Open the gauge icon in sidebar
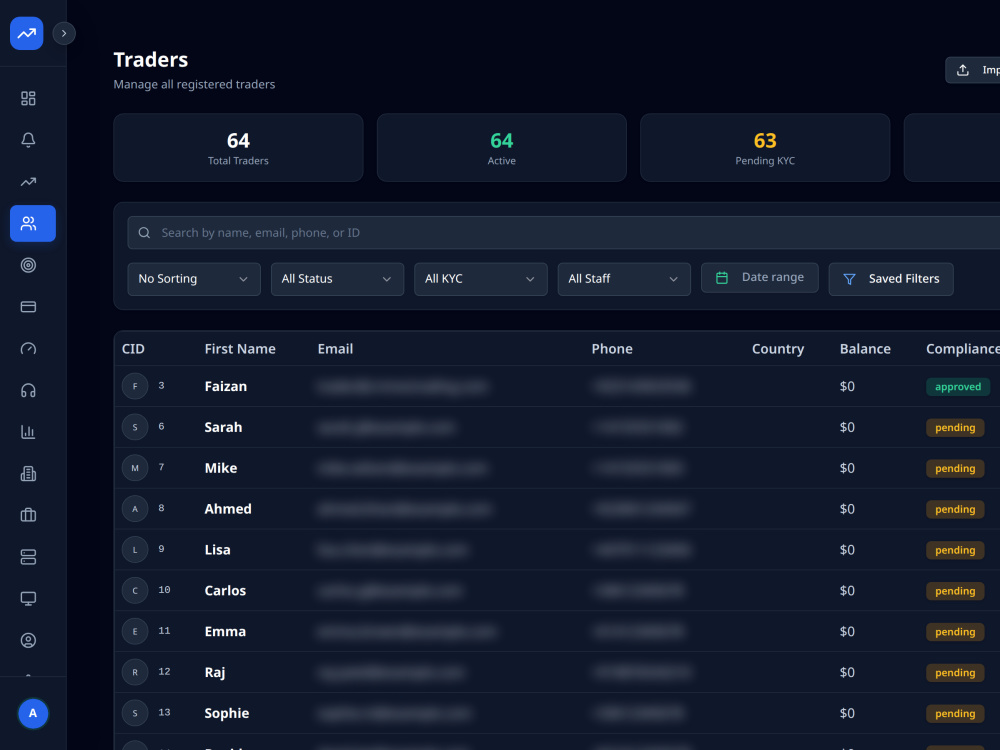1000x750 pixels. tap(28, 348)
